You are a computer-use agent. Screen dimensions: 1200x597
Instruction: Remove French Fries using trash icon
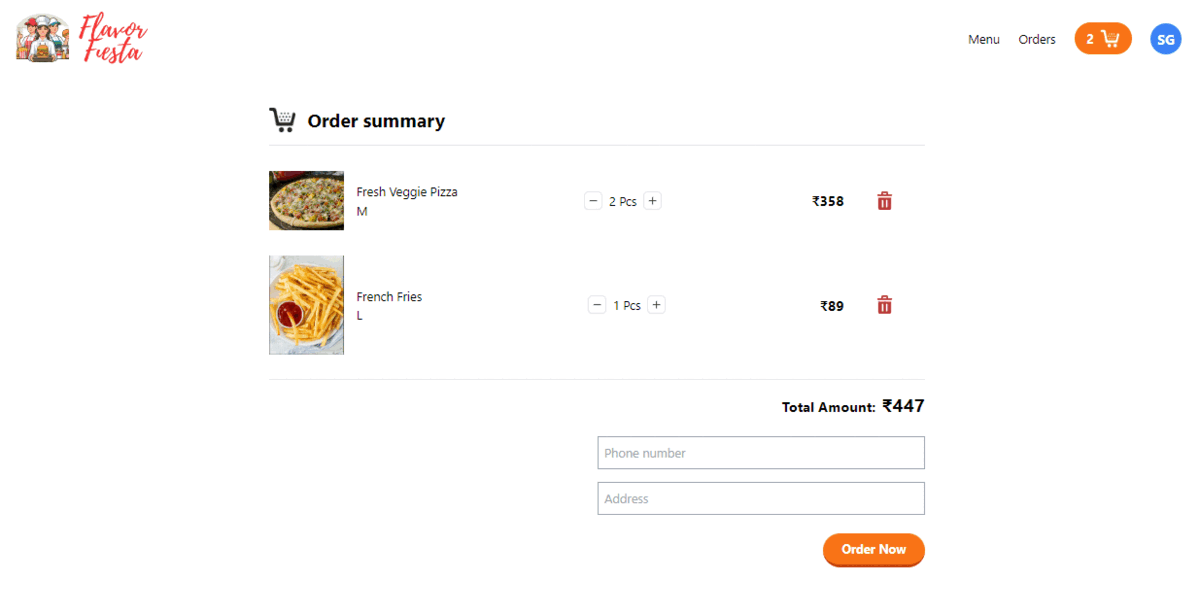coord(884,305)
